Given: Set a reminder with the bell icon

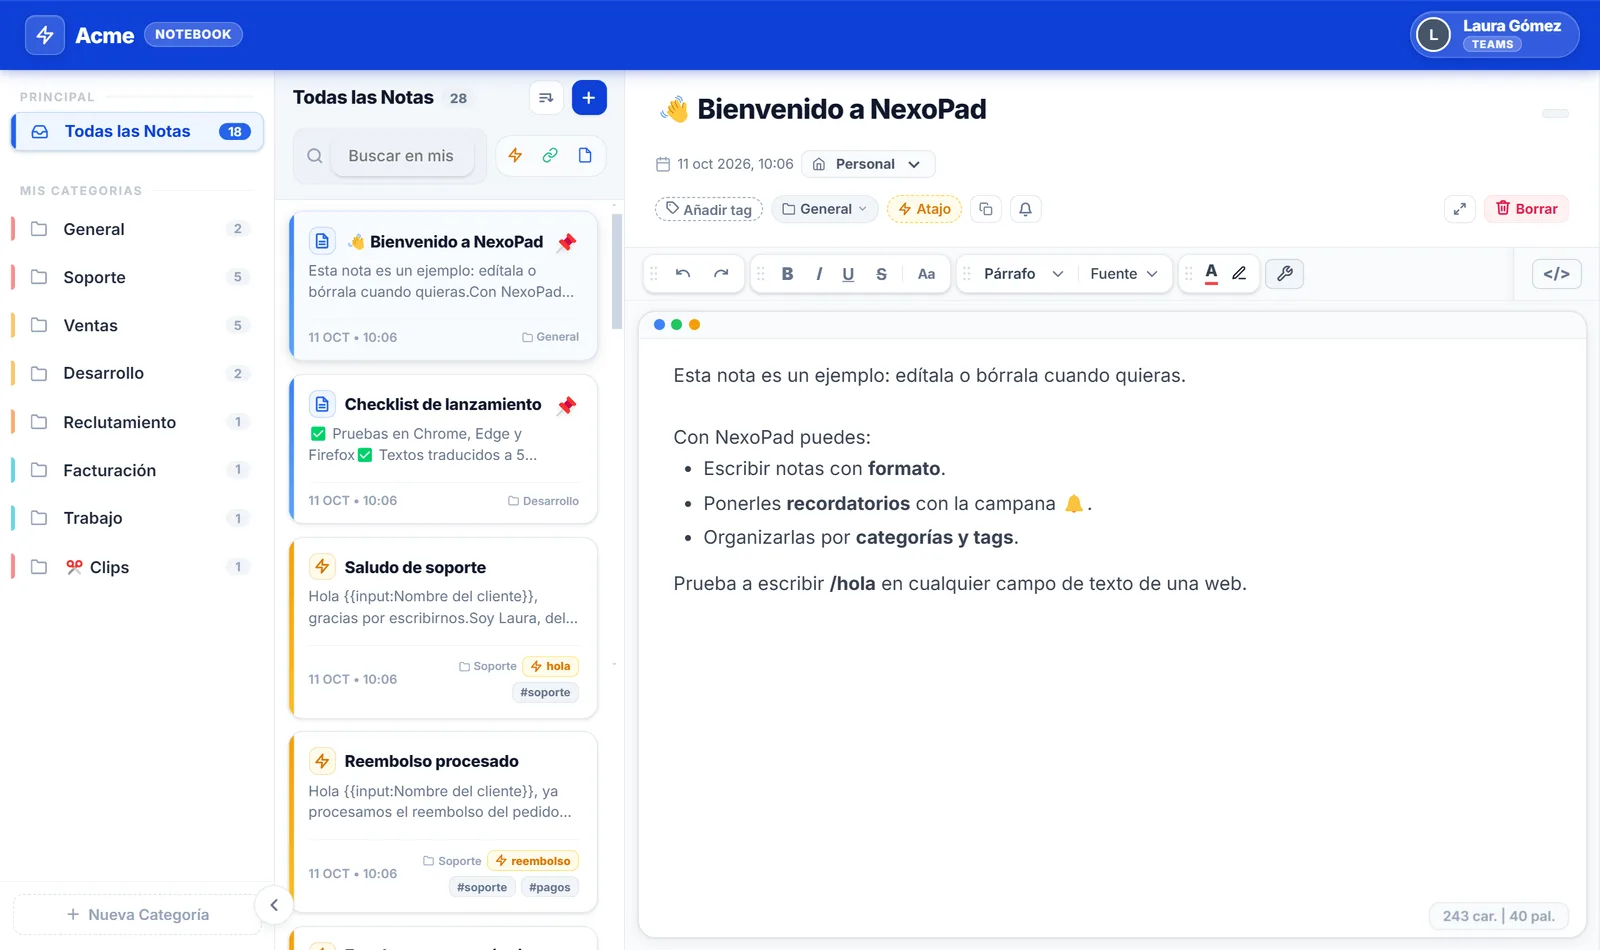Looking at the screenshot, I should (x=1025, y=209).
